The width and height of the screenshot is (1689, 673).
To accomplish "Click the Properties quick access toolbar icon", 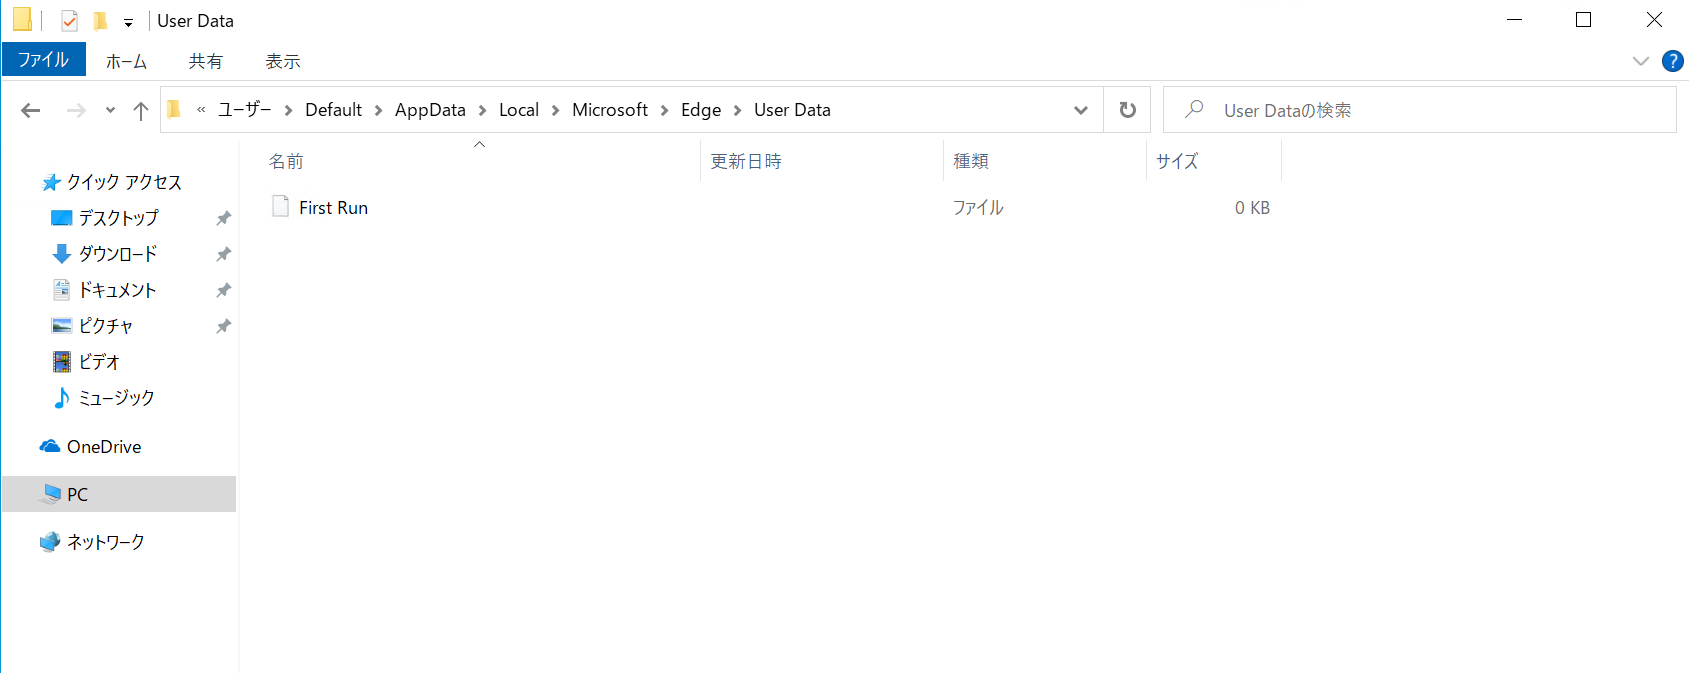I will 69,20.
